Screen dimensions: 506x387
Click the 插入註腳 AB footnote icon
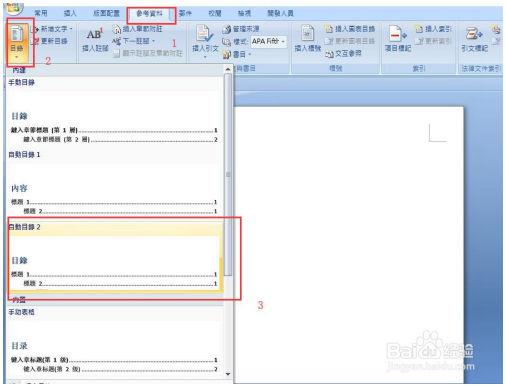[x=95, y=35]
